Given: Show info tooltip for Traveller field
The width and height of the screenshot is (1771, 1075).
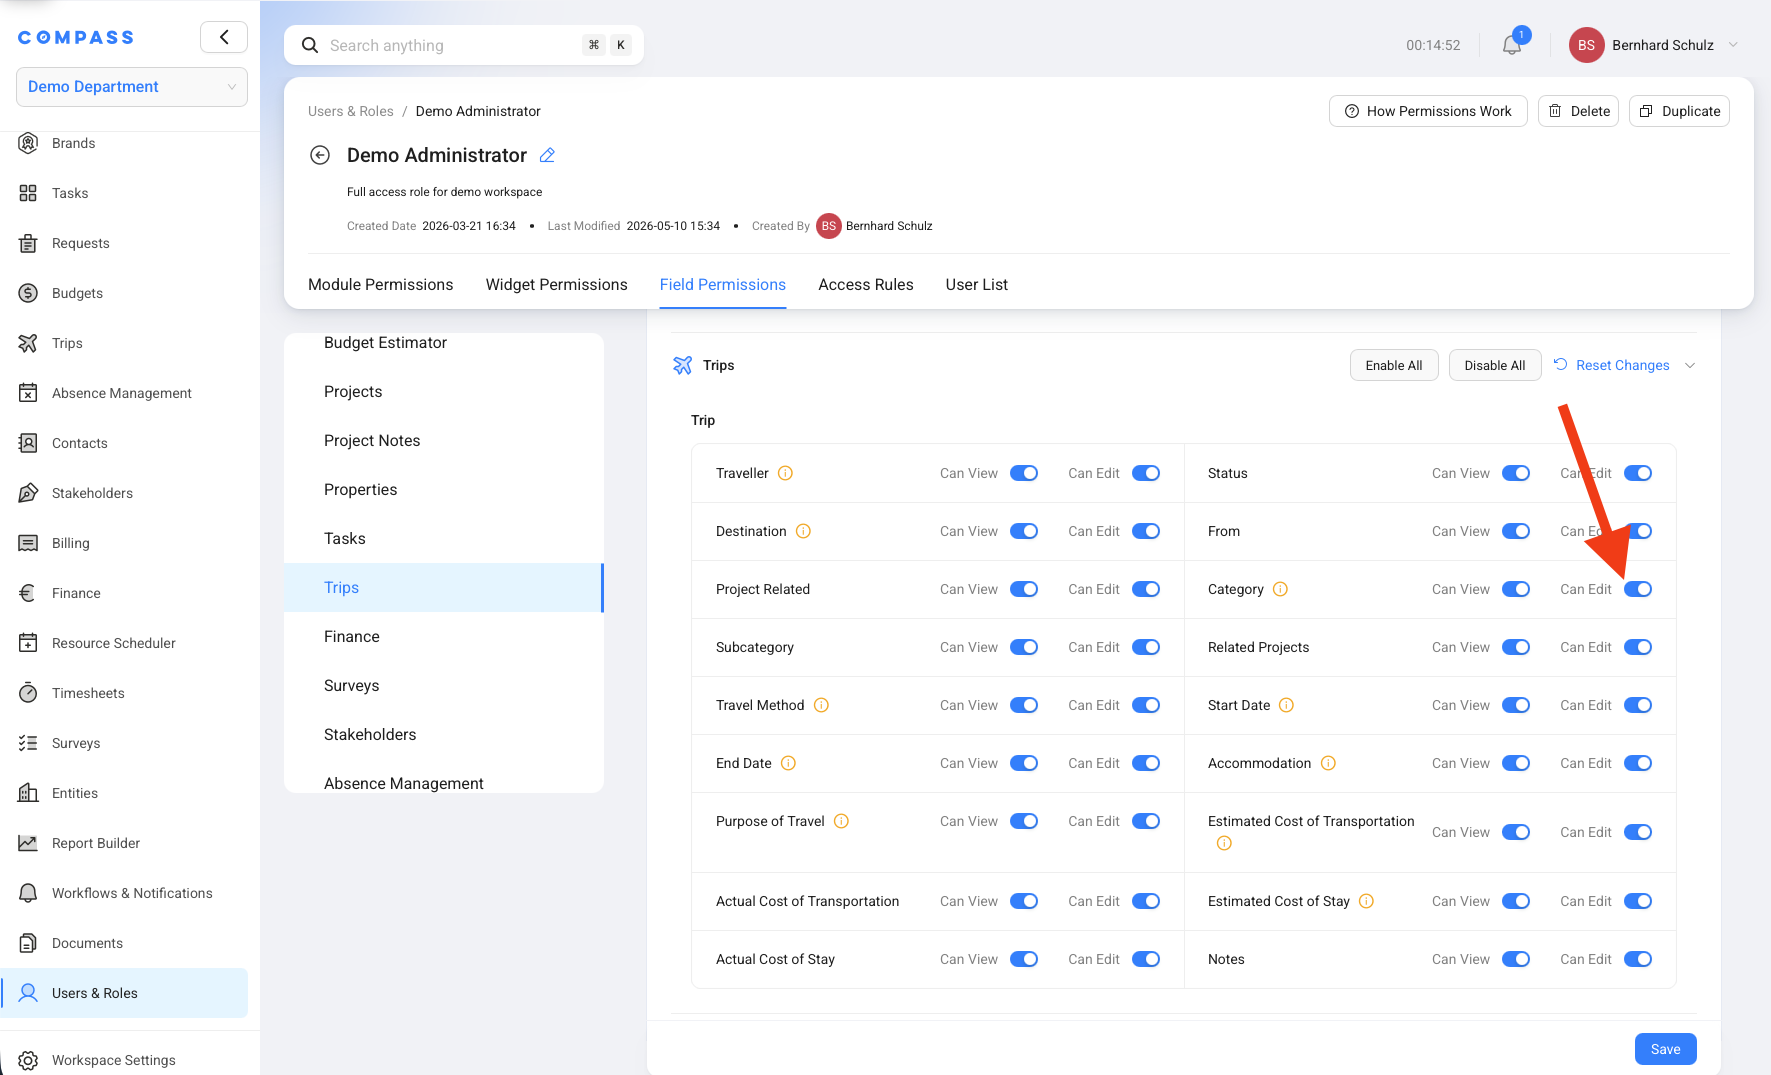Looking at the screenshot, I should (785, 473).
